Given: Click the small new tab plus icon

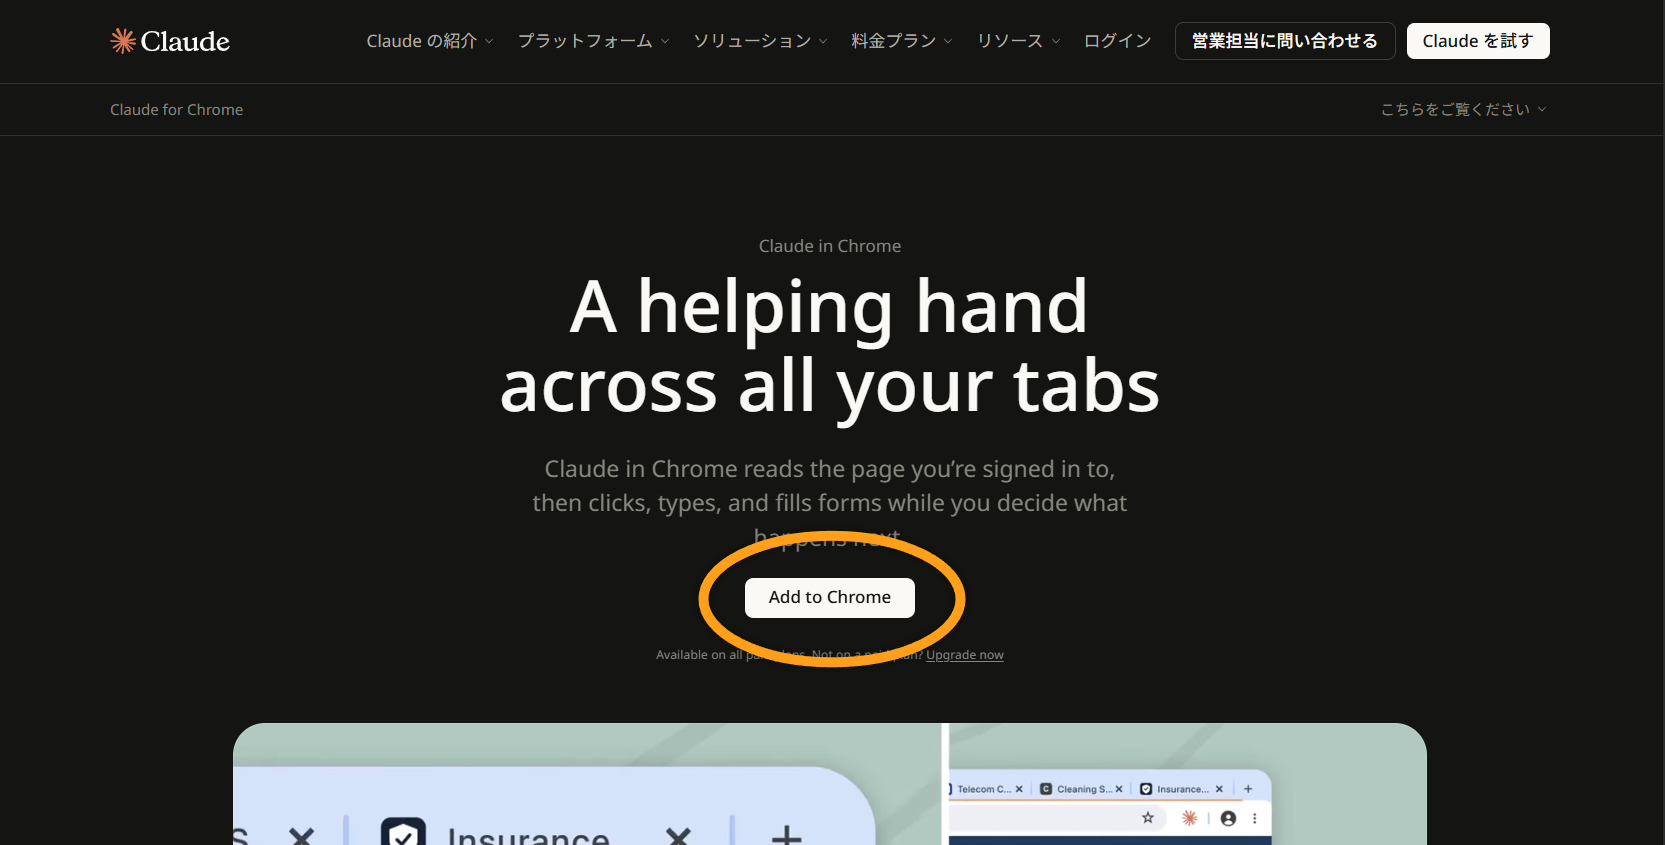Looking at the screenshot, I should pyautogui.click(x=1248, y=789).
